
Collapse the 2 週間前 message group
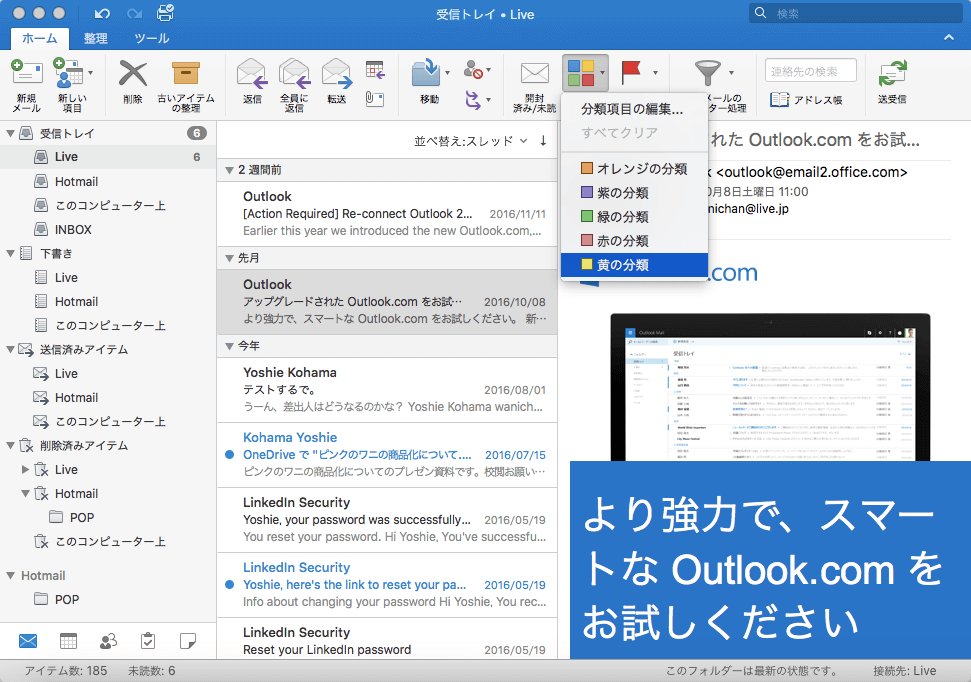[229, 170]
